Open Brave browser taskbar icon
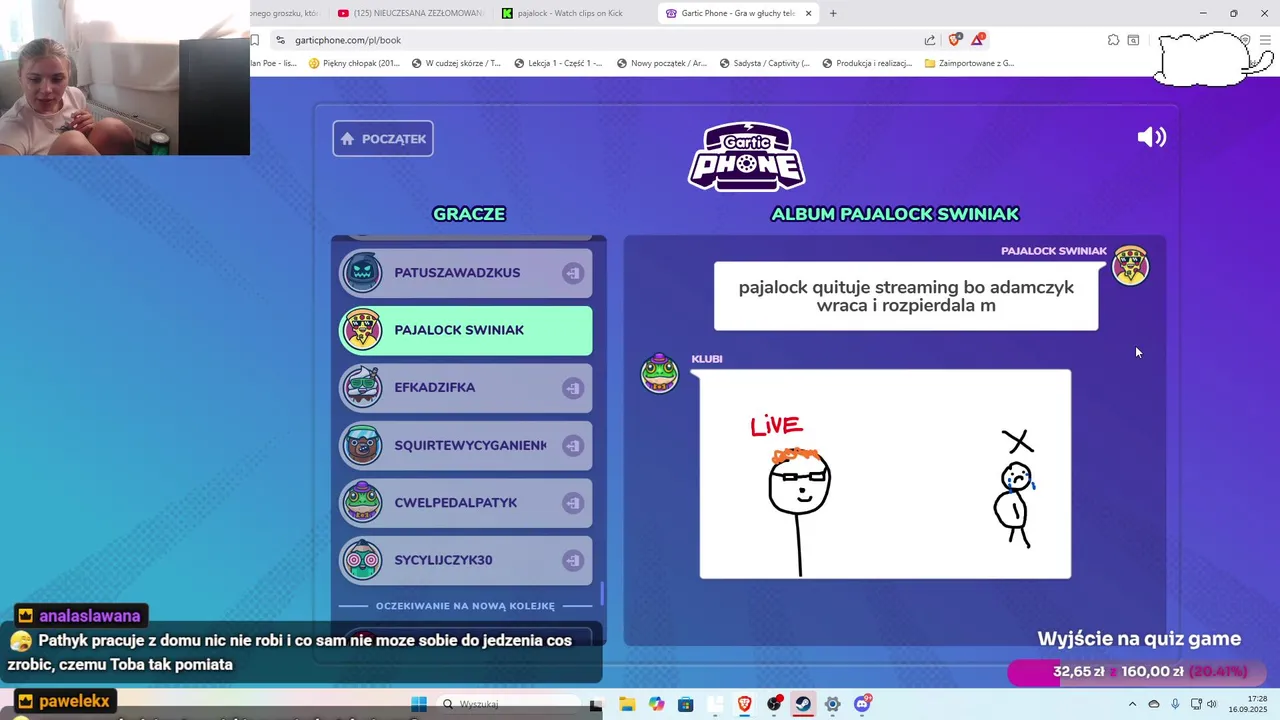The height and width of the screenshot is (720, 1280). tap(744, 704)
